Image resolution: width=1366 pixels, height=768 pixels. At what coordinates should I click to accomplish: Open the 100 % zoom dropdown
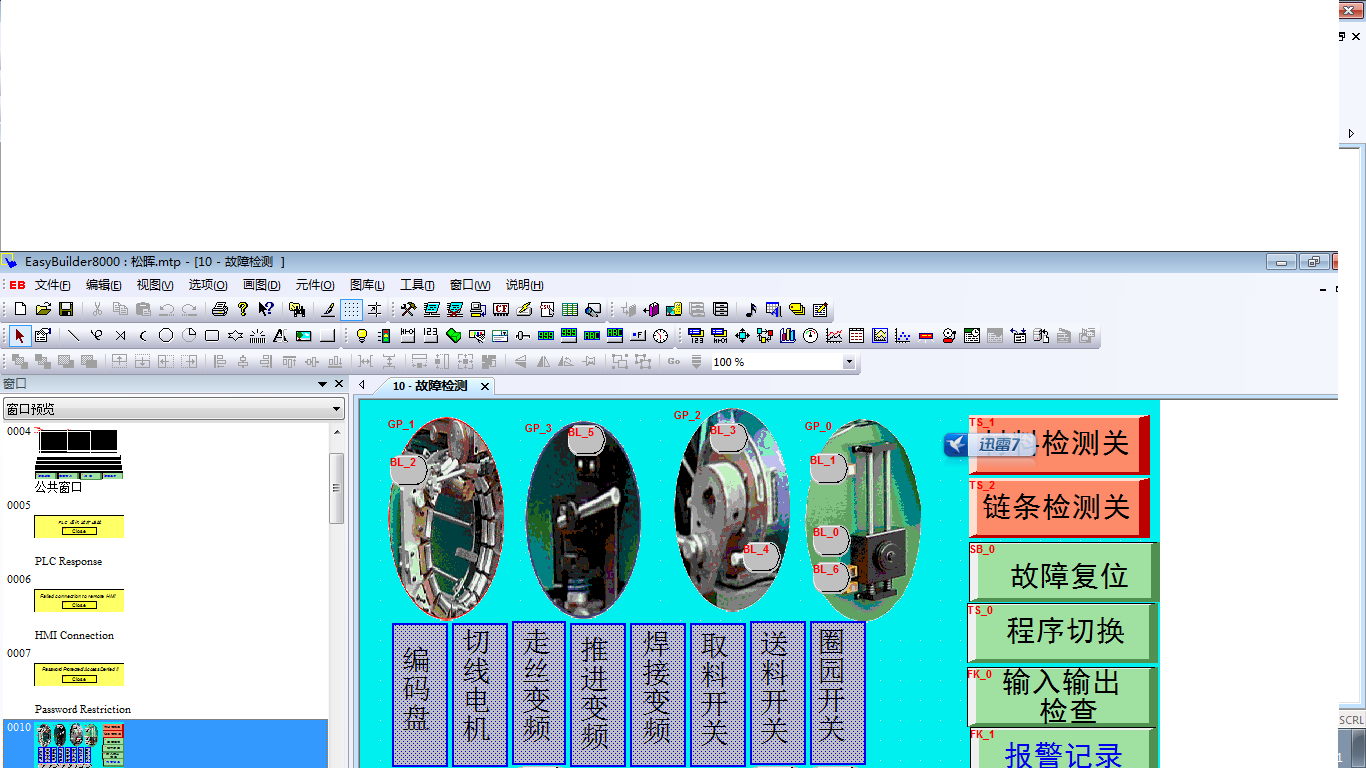coord(849,362)
